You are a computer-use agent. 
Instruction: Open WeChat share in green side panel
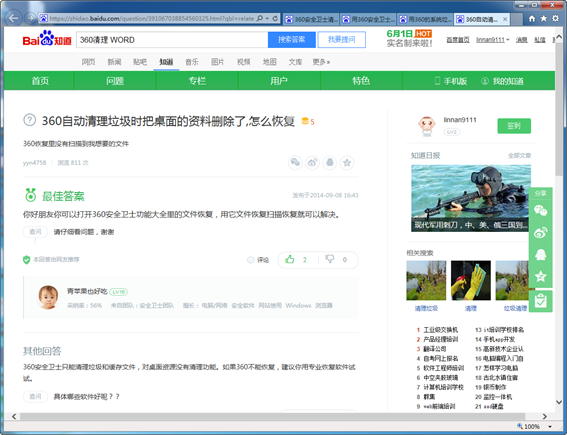coord(541,211)
